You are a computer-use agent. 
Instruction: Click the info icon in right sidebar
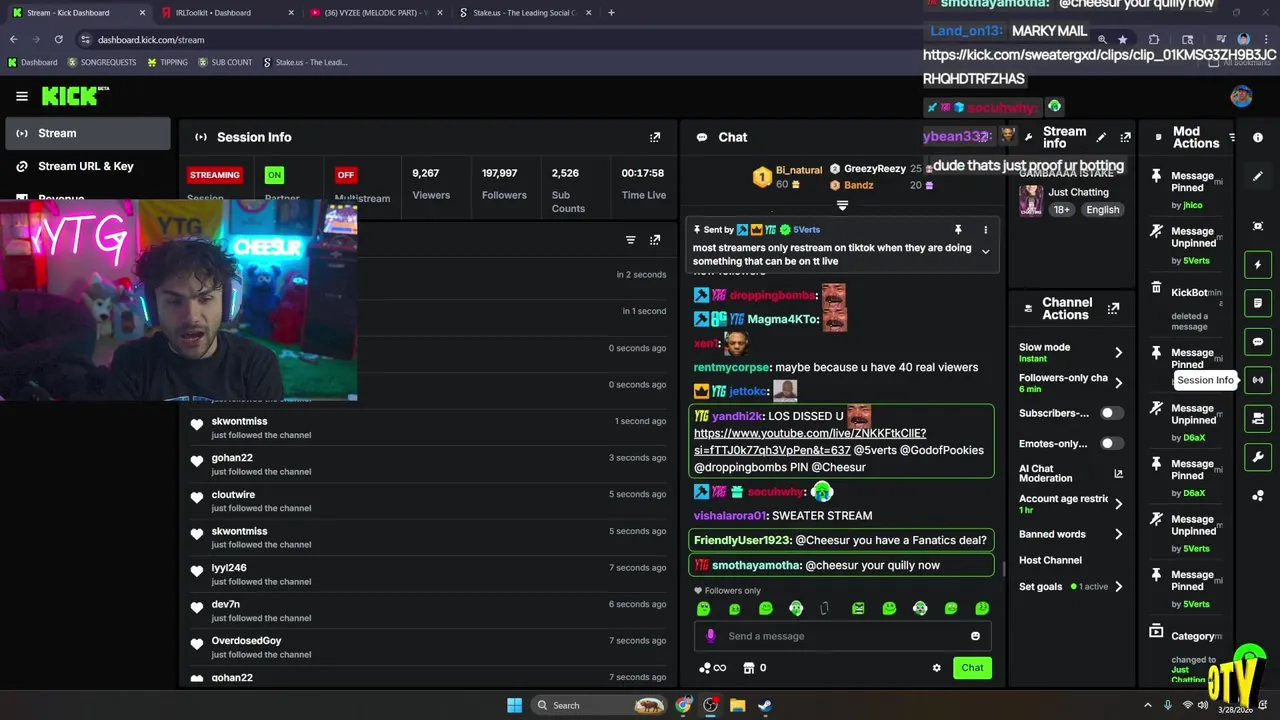1258,137
